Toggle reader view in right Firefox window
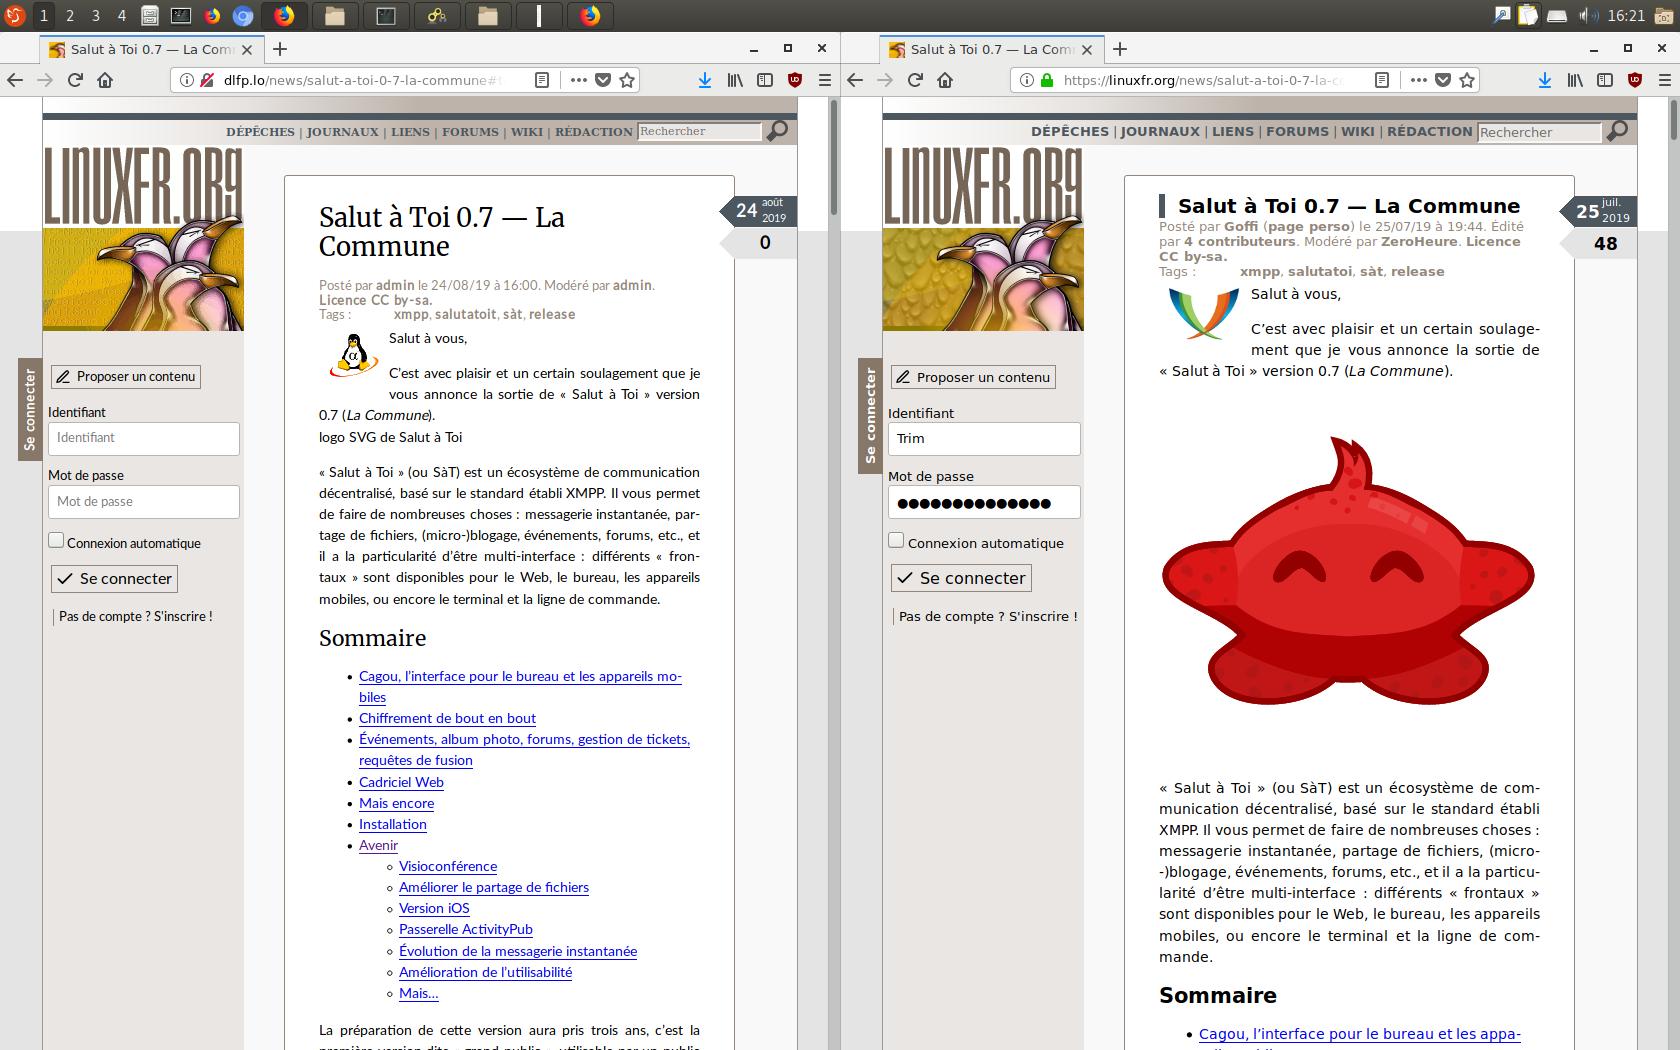Image resolution: width=1680 pixels, height=1050 pixels. [1382, 80]
